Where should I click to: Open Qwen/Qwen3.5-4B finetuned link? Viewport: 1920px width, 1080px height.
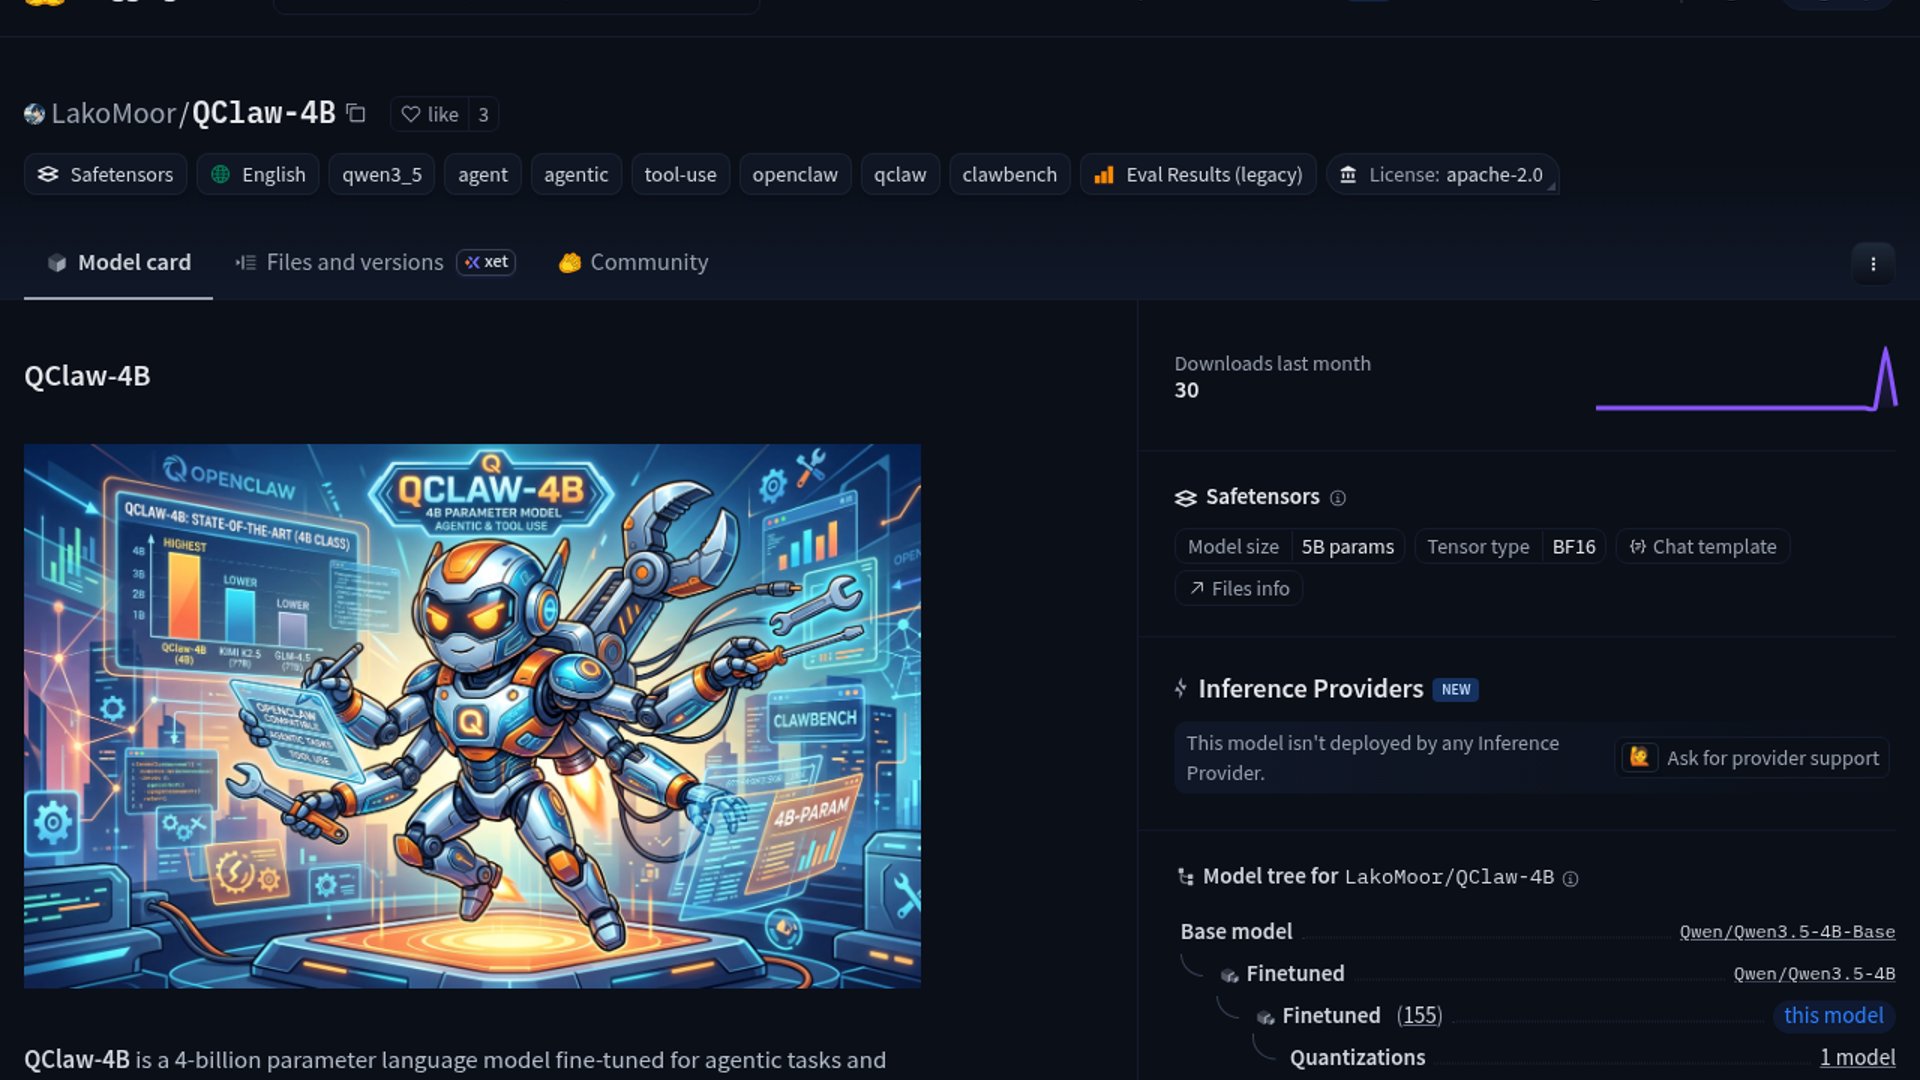1814,974
